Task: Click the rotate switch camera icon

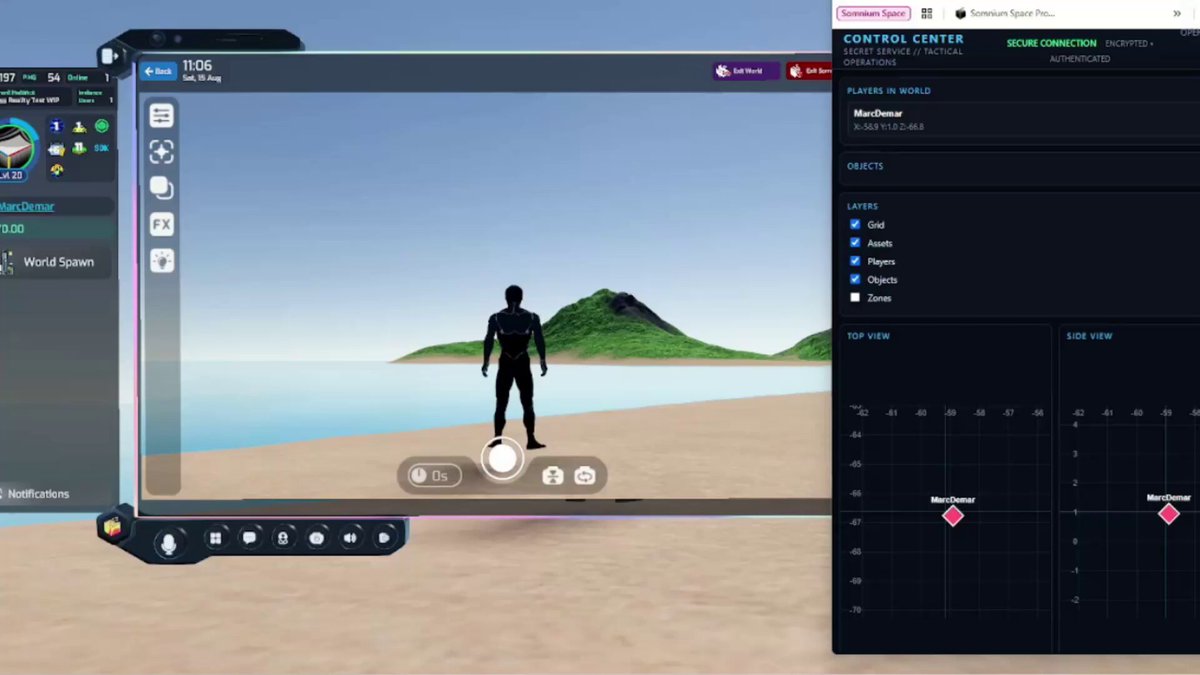Action: pyautogui.click(x=585, y=476)
